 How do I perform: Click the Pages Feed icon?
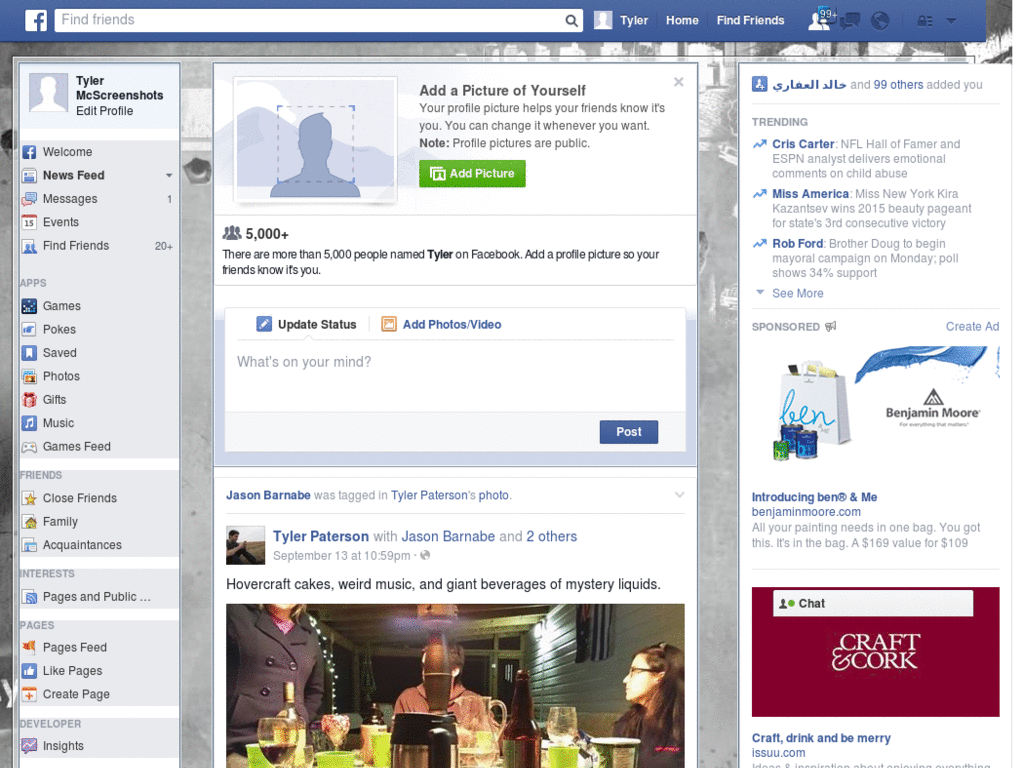pos(29,648)
